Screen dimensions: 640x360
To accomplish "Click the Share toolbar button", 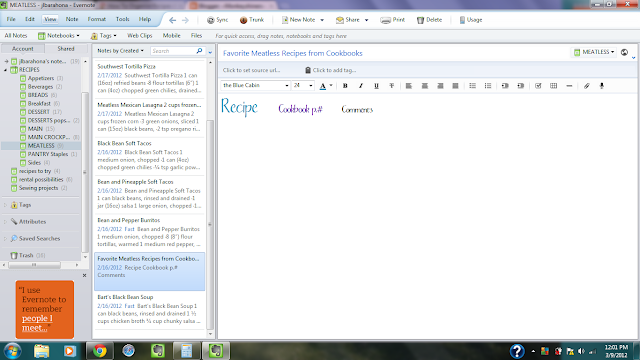I will point(348,20).
